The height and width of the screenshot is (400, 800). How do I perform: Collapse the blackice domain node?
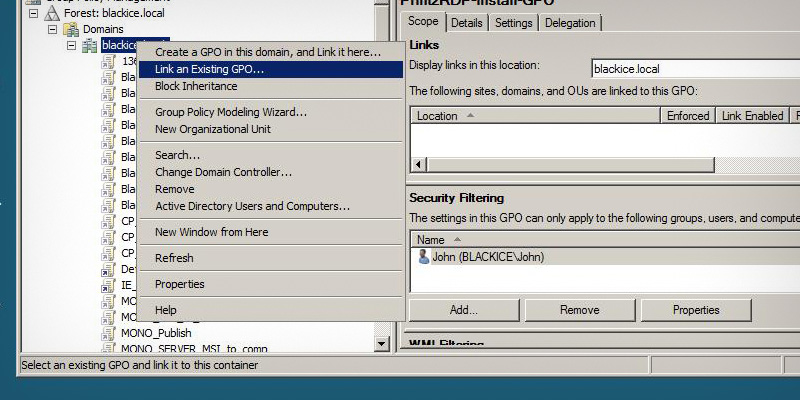click(72, 46)
